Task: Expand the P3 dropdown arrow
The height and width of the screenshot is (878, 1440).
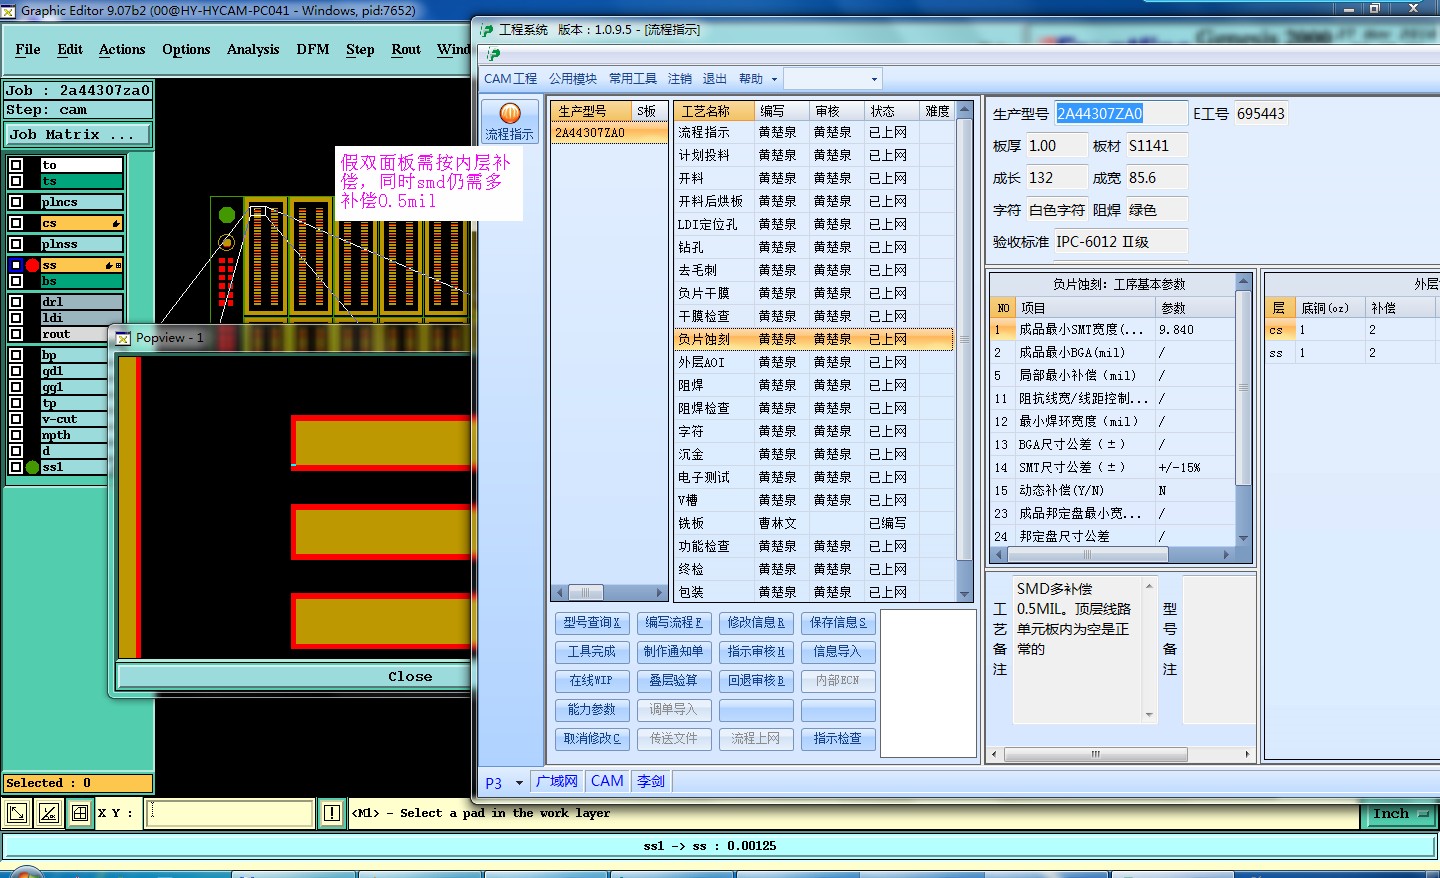Action: point(519,783)
